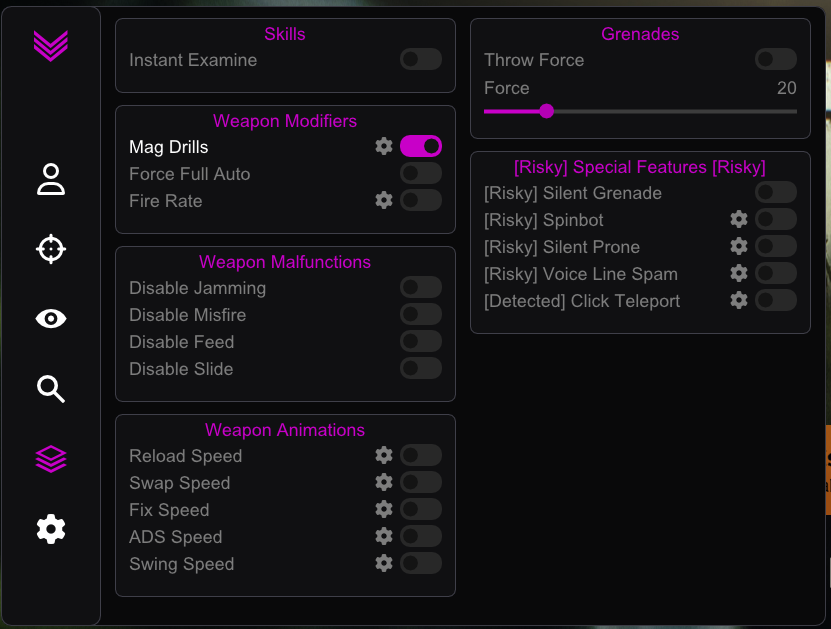Screen dimensions: 831x629
Task: Turn off the Mag Drills toggle
Action: 421,146
